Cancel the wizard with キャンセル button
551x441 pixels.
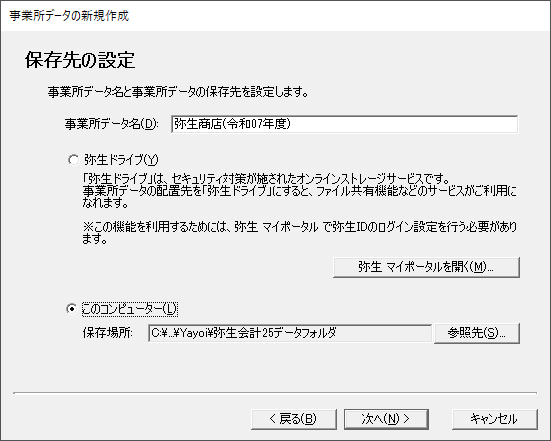(x=494, y=419)
